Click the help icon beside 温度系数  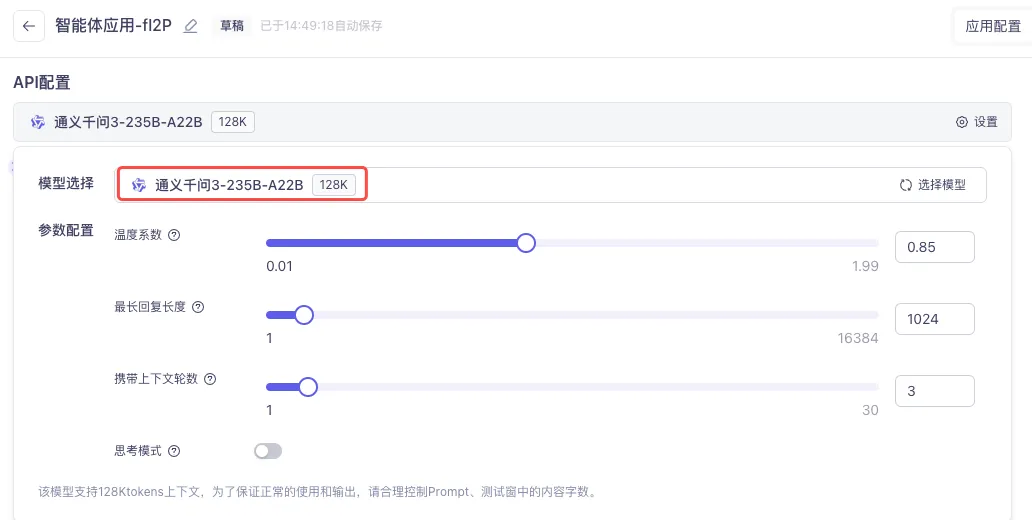click(x=174, y=235)
